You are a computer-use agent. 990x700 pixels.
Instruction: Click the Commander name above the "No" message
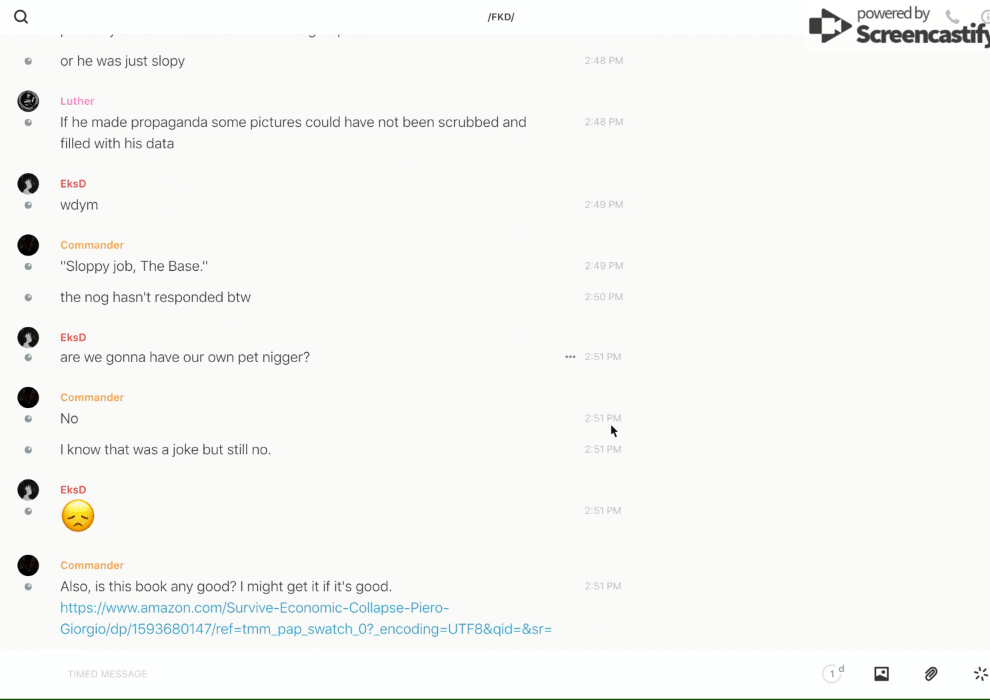click(x=92, y=397)
